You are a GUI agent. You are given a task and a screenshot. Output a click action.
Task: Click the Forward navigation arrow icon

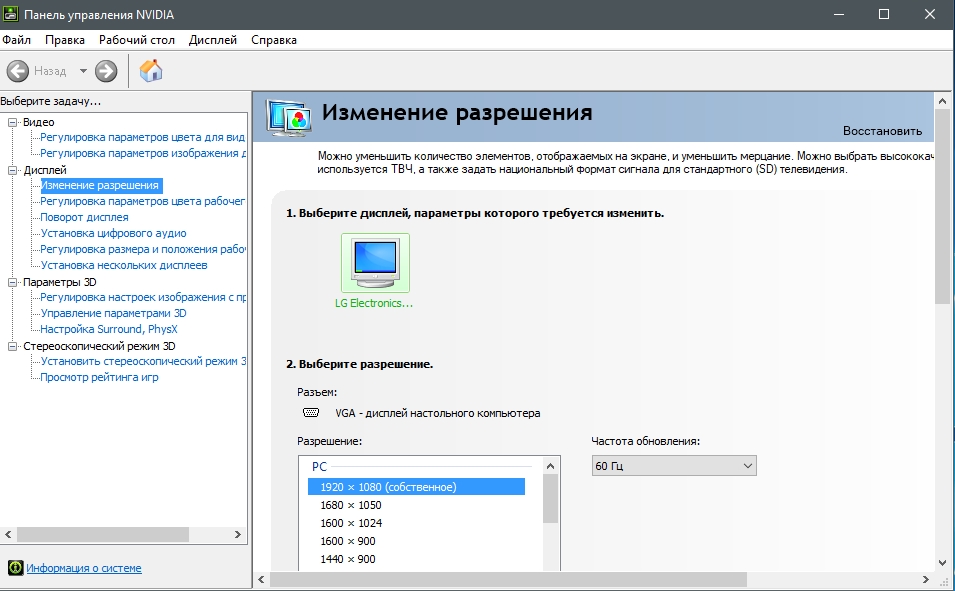tap(107, 70)
